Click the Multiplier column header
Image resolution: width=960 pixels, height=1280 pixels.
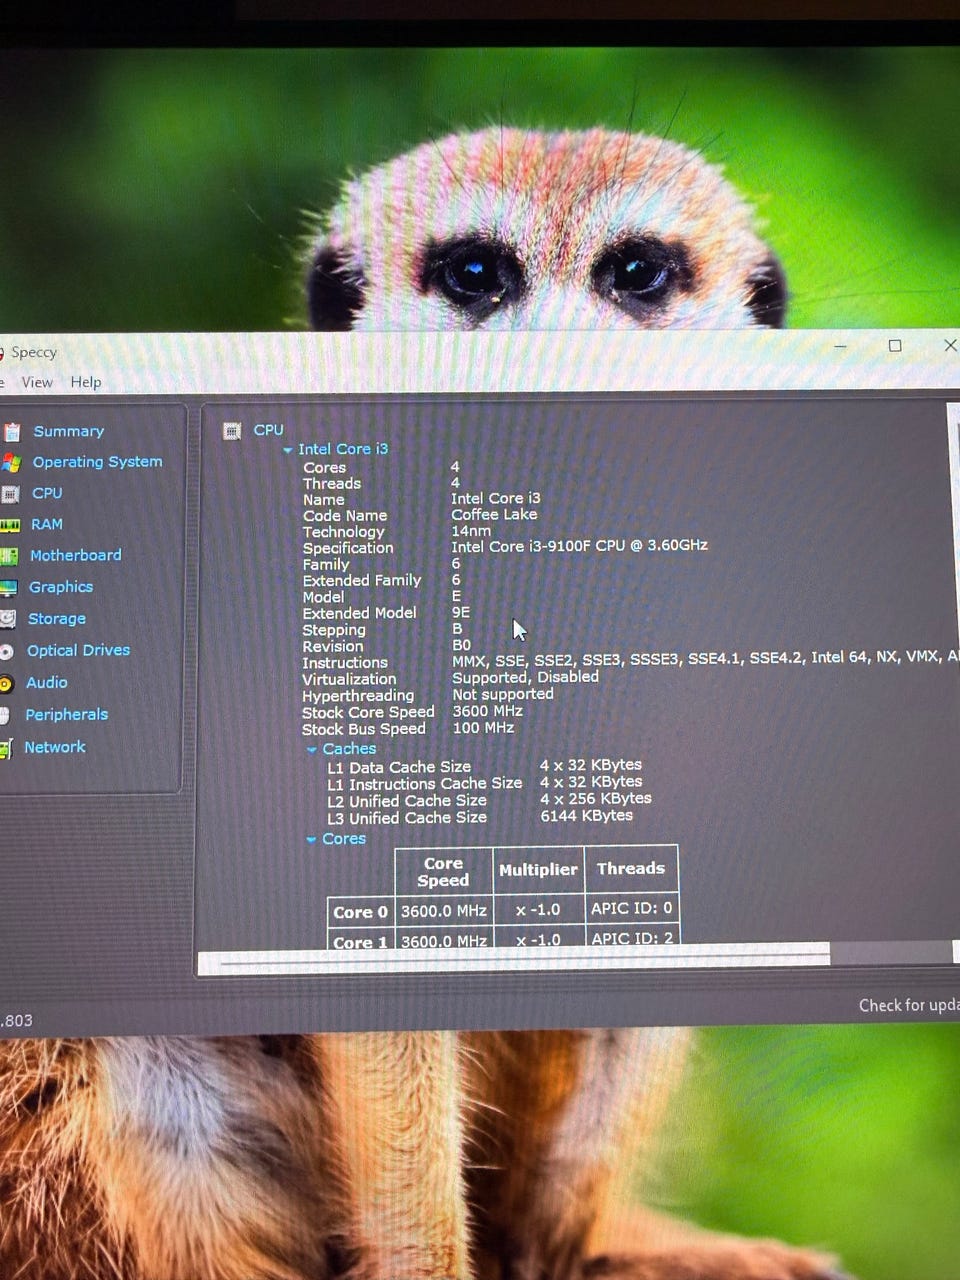(538, 870)
